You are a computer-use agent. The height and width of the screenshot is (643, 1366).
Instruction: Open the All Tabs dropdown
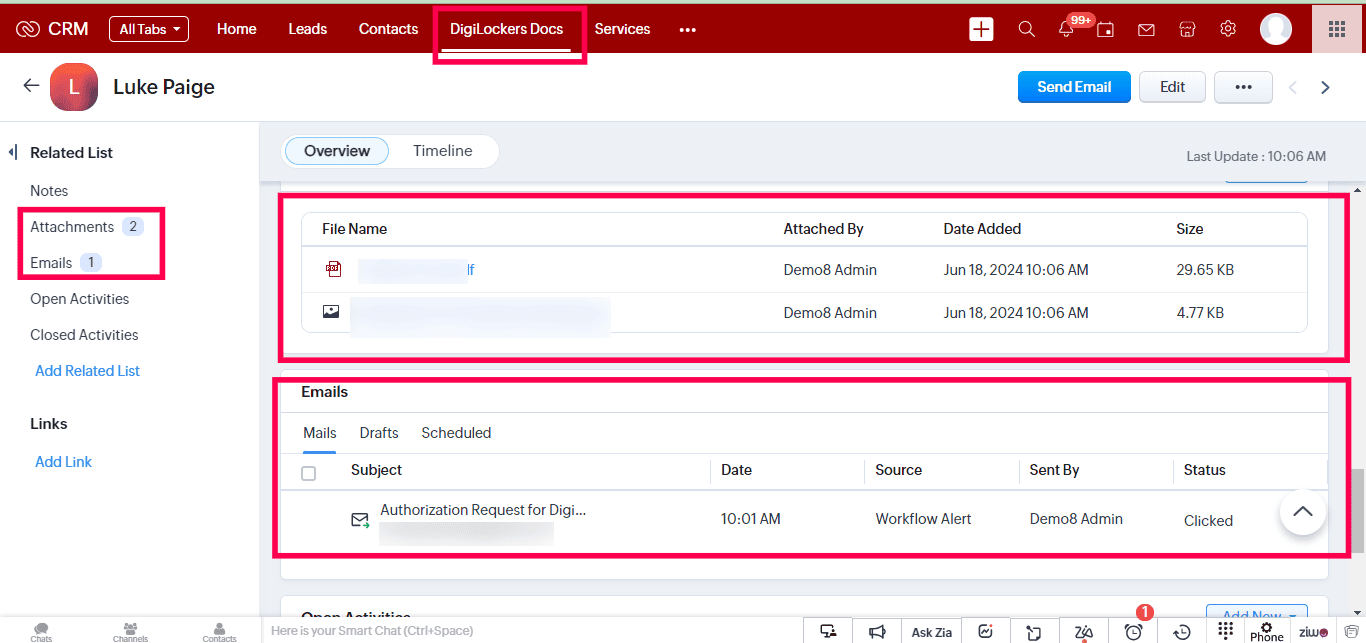[x=149, y=29]
